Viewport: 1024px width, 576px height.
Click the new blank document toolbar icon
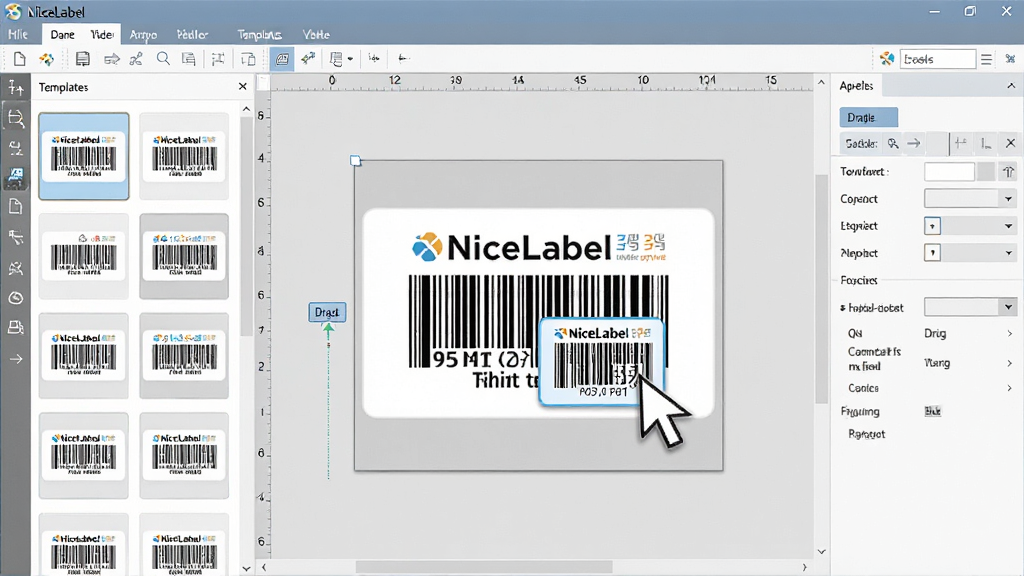(20, 59)
